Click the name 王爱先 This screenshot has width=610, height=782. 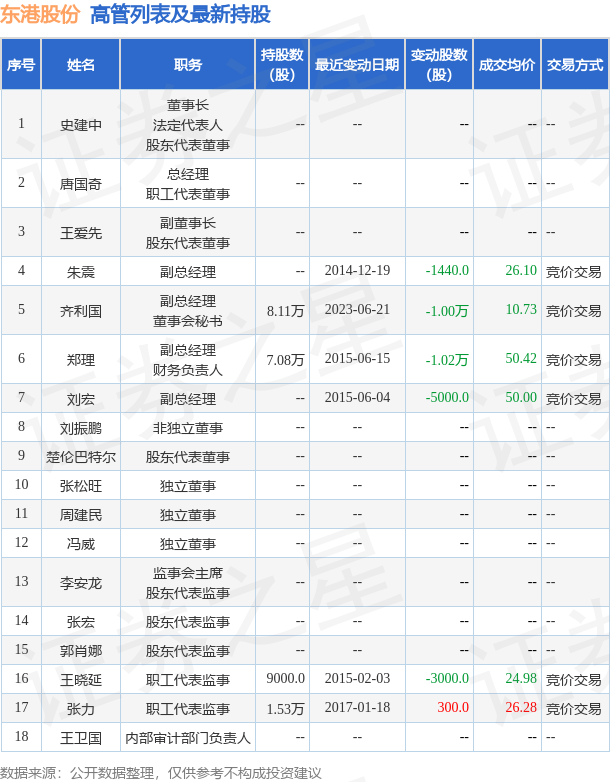tap(81, 233)
